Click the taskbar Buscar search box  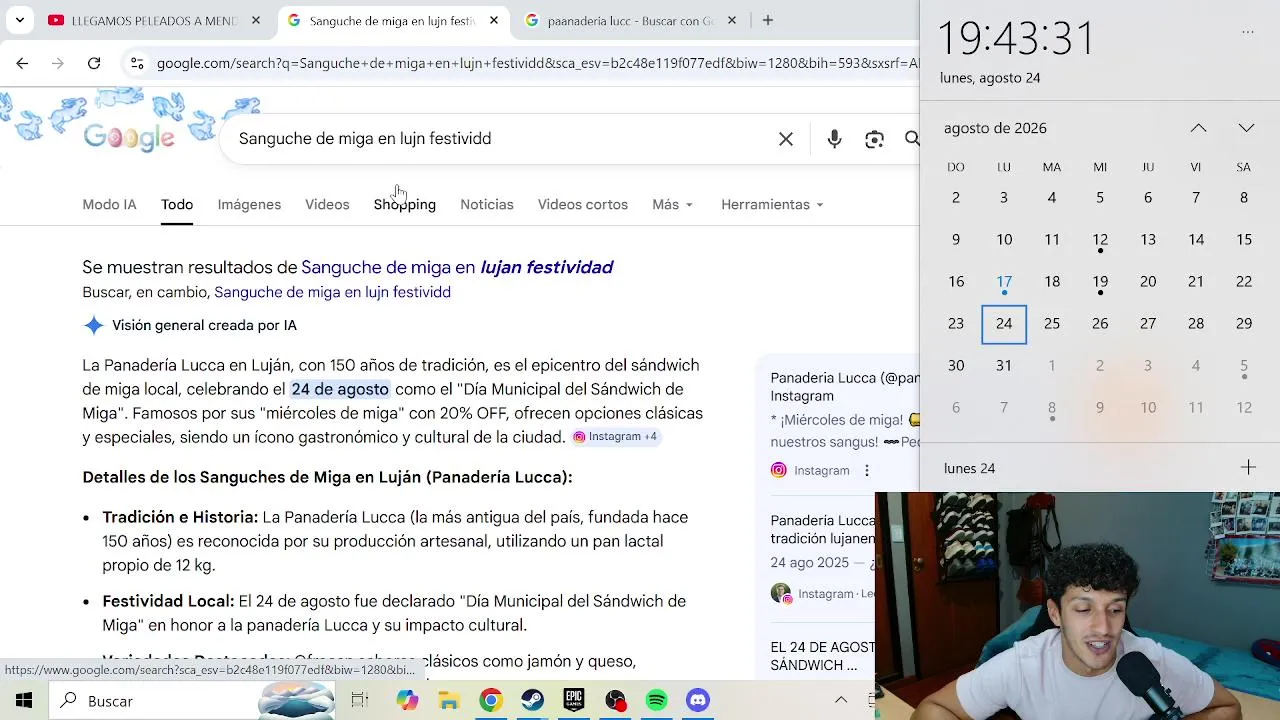[x=192, y=701]
